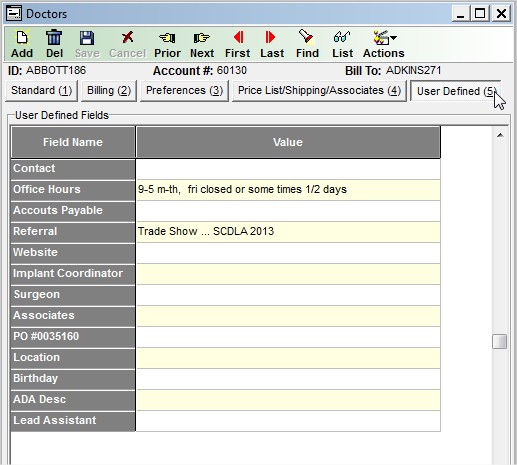Click the Website value field
The height and width of the screenshot is (465, 517).
click(x=288, y=253)
